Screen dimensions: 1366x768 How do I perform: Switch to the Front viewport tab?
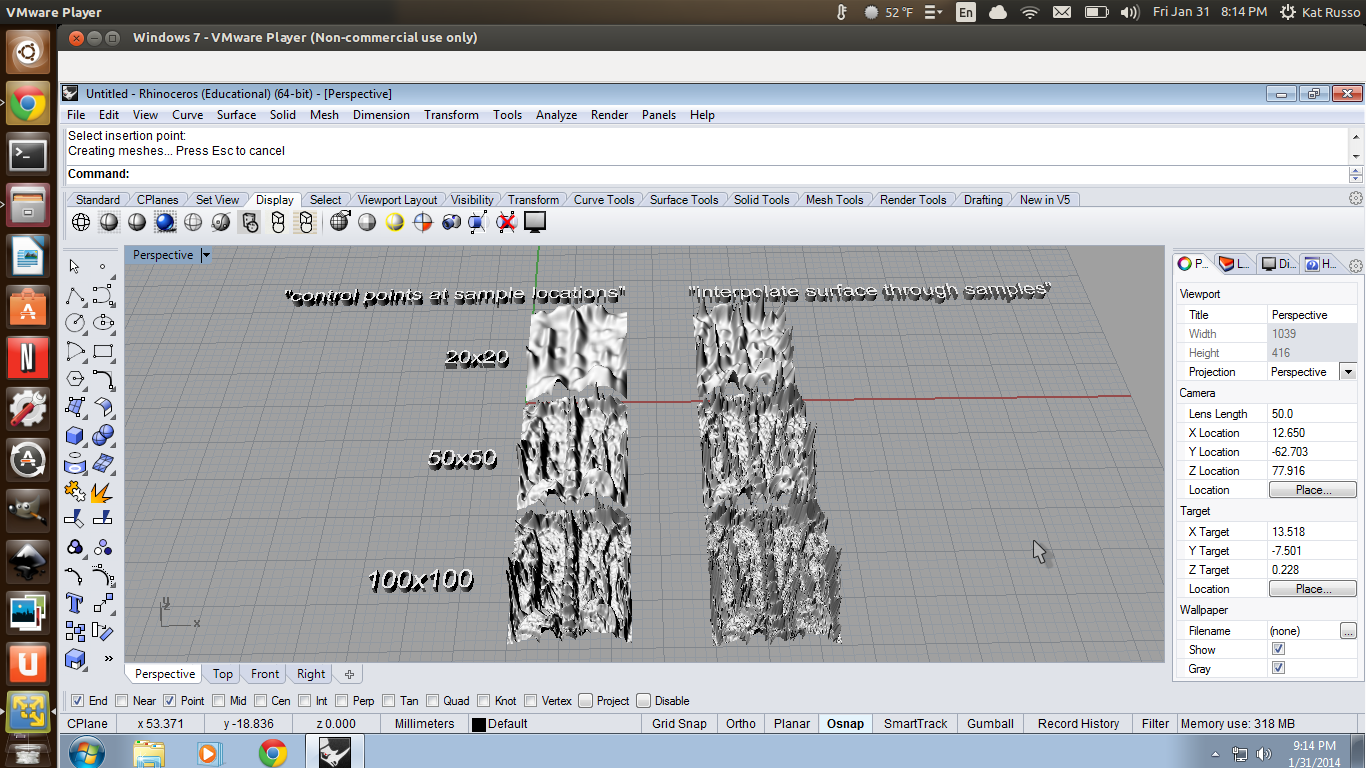263,673
